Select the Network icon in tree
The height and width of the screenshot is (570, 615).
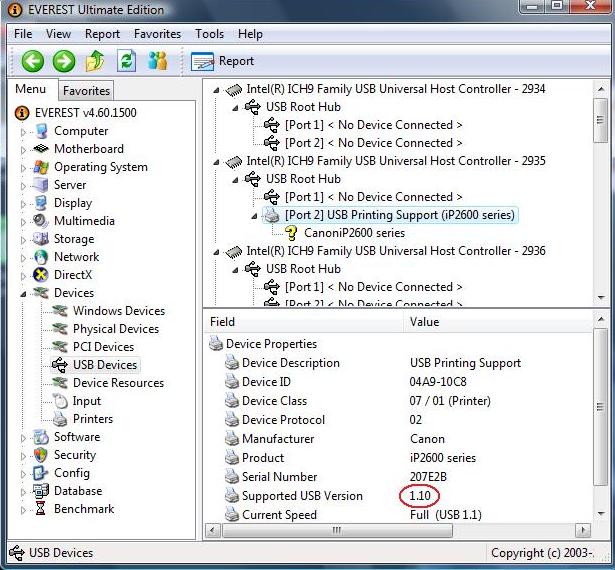click(41, 257)
